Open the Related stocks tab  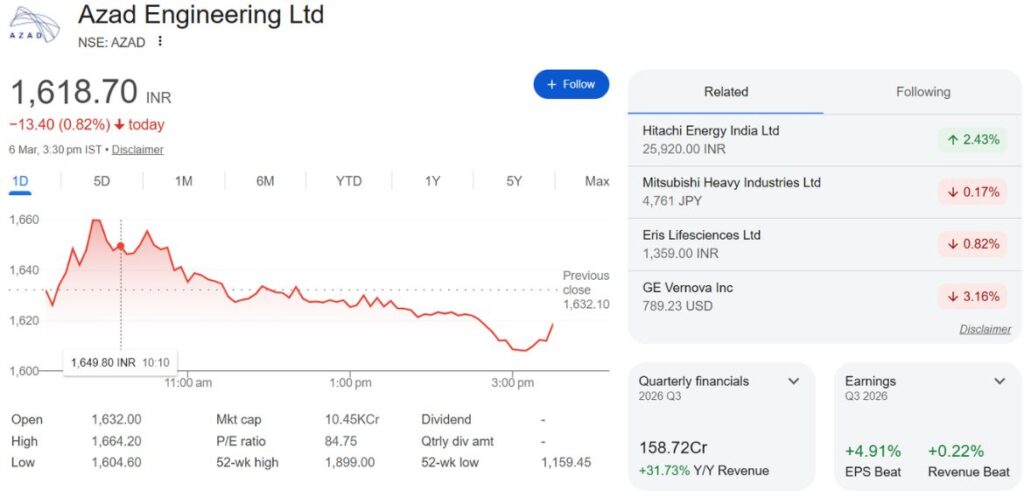click(726, 92)
